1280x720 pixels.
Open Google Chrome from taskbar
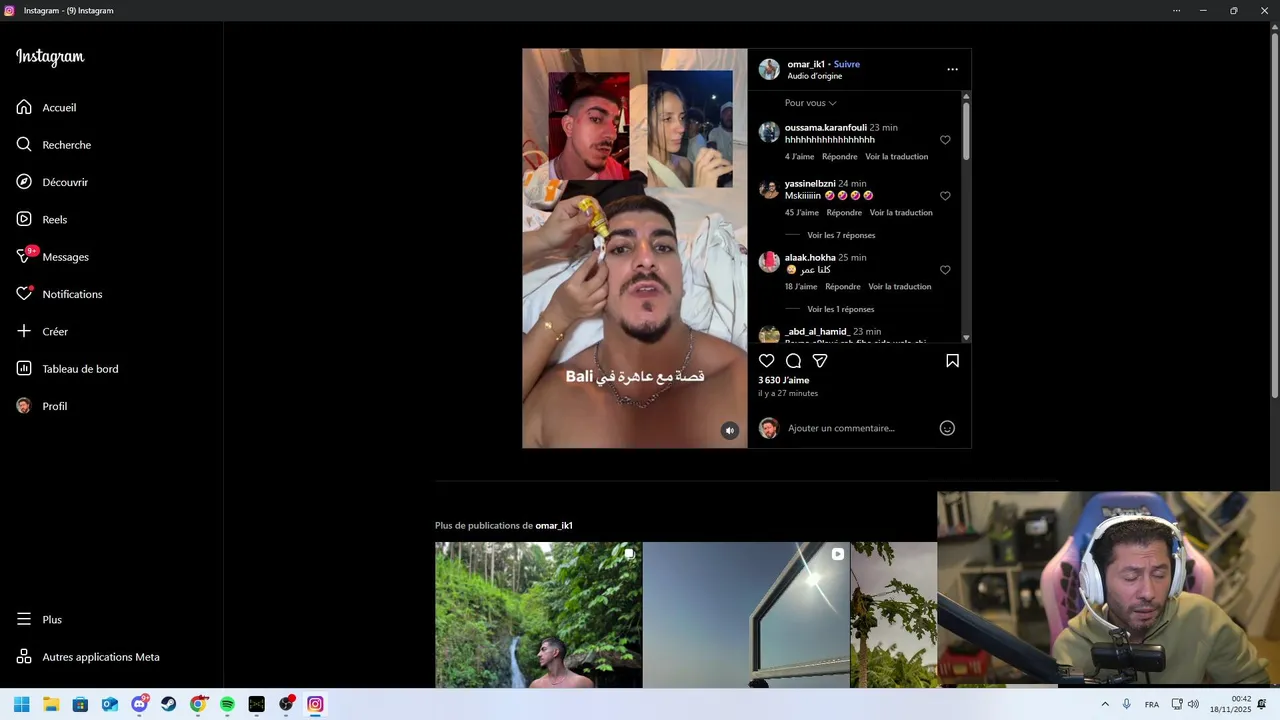pos(198,704)
